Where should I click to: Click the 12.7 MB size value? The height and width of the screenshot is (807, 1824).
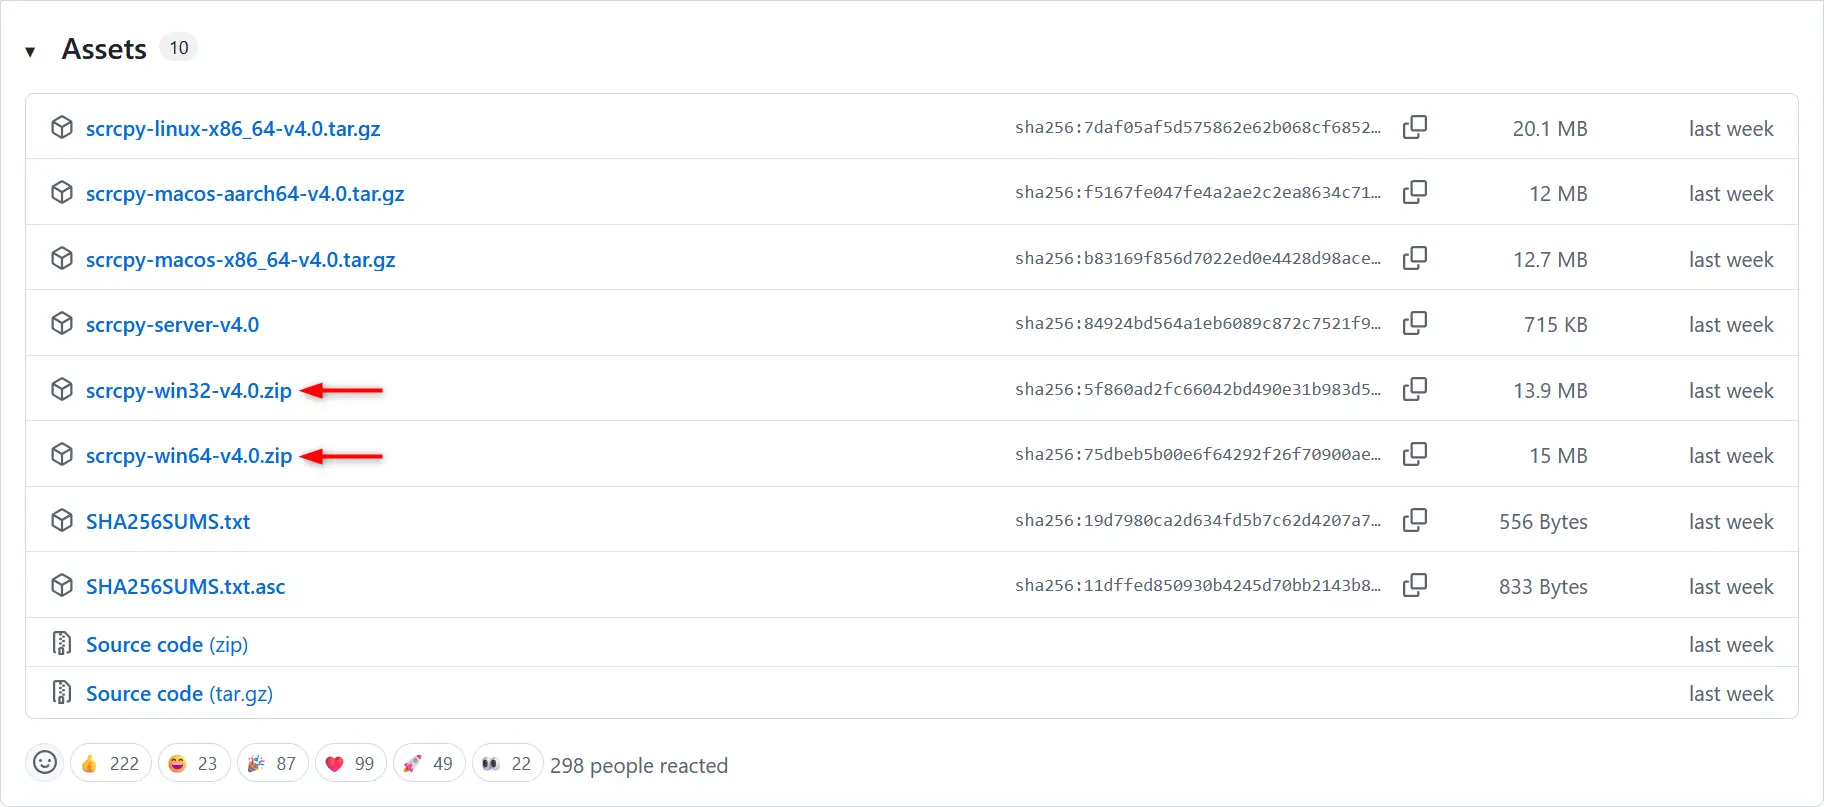(x=1550, y=259)
